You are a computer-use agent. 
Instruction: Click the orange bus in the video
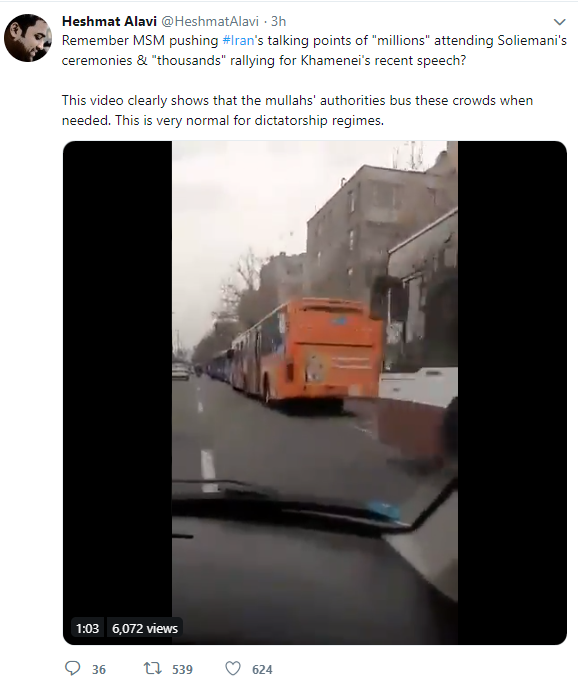coord(309,351)
